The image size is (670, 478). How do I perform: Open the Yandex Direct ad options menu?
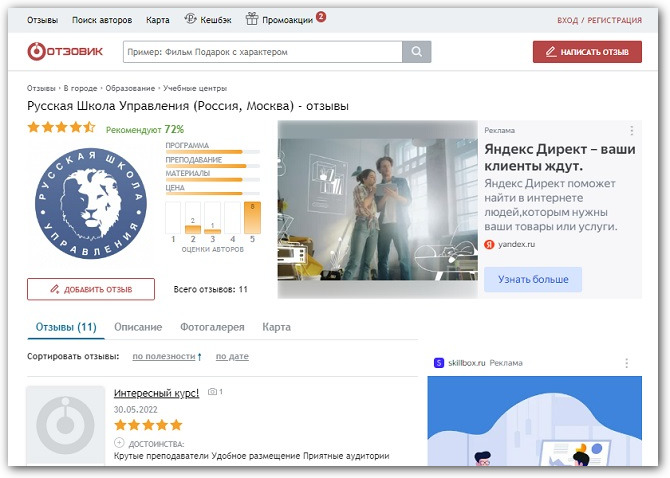631,131
